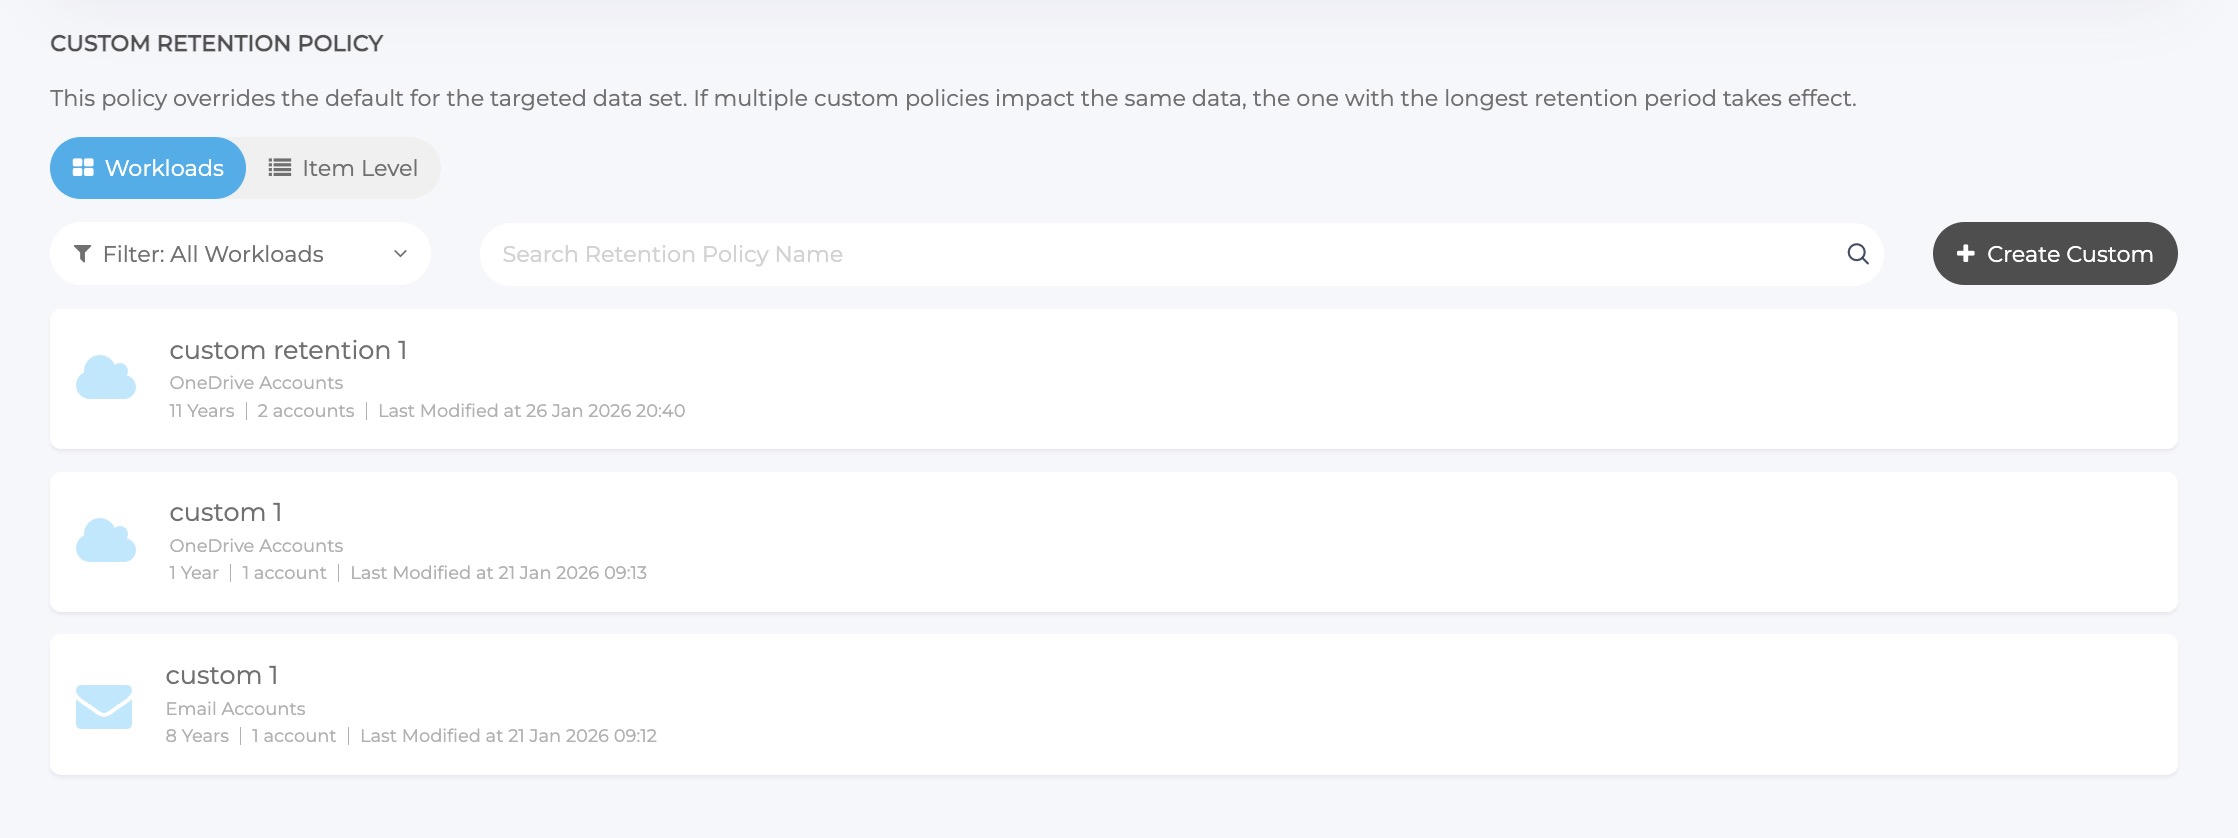Image resolution: width=2238 pixels, height=838 pixels.
Task: Focus the Search Retention Policy Name field
Action: [x=1160, y=254]
